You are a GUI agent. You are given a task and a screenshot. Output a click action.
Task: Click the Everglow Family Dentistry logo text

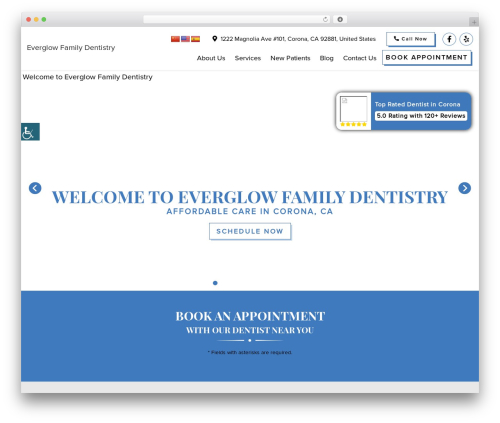(x=71, y=48)
